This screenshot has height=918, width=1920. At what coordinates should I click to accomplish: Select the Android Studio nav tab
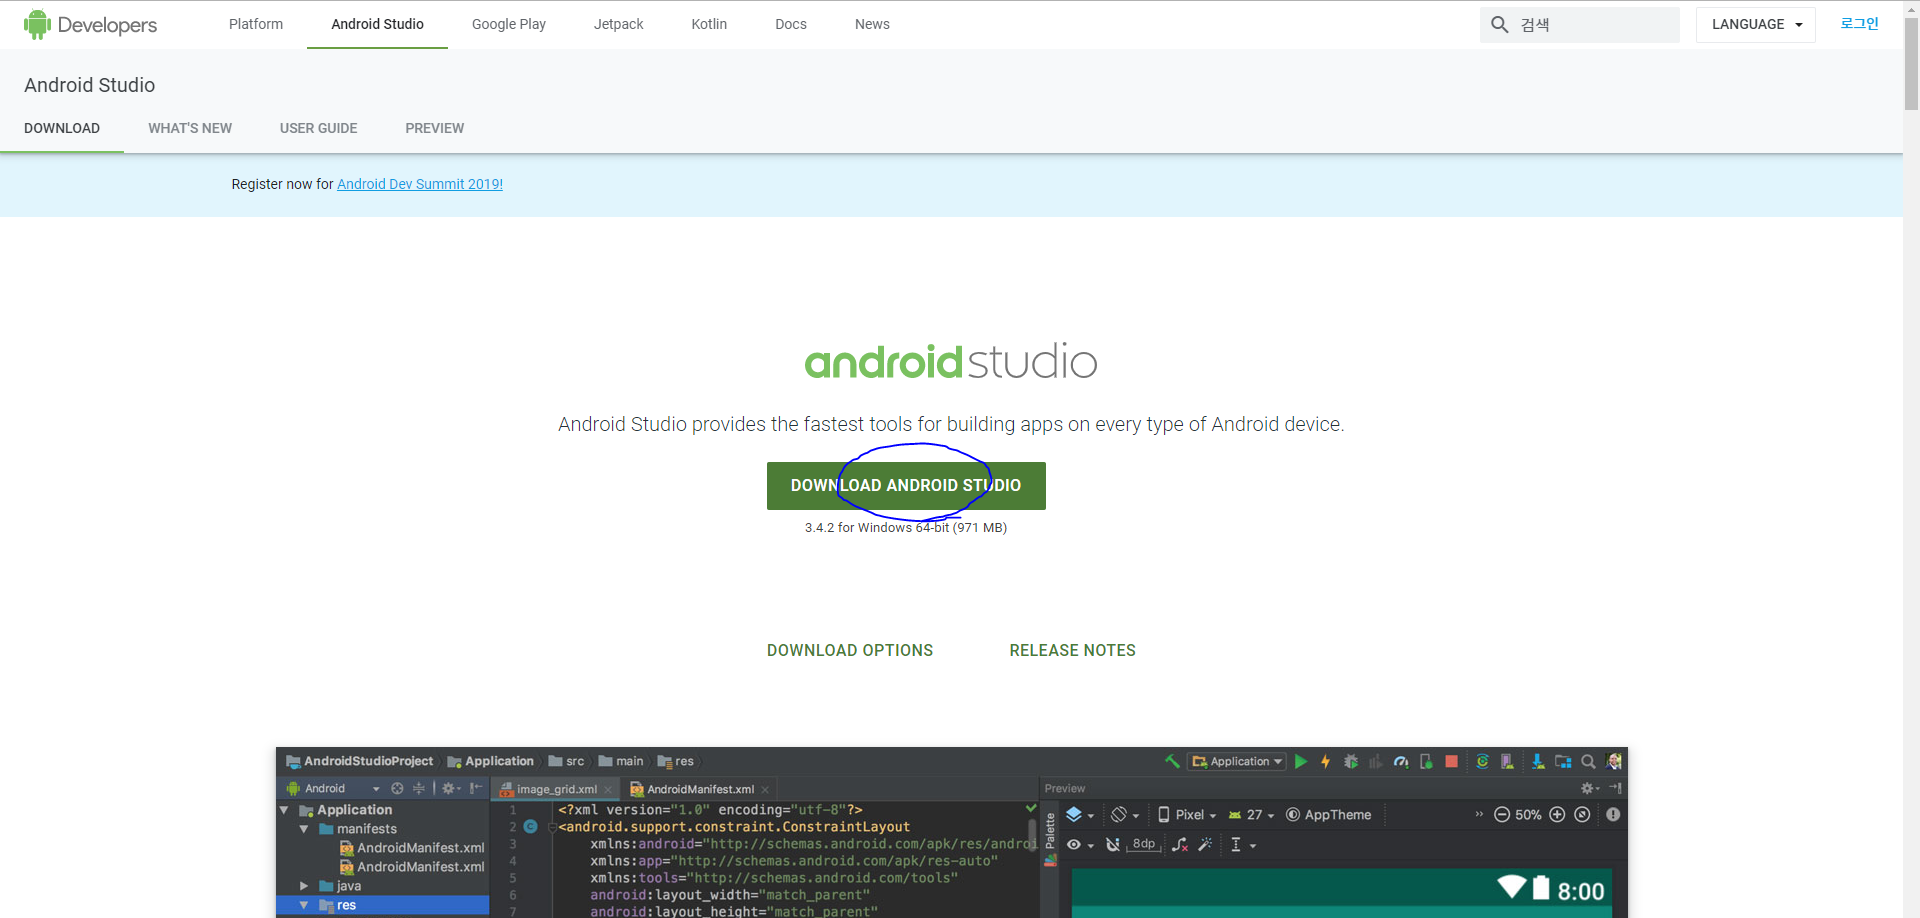[377, 24]
